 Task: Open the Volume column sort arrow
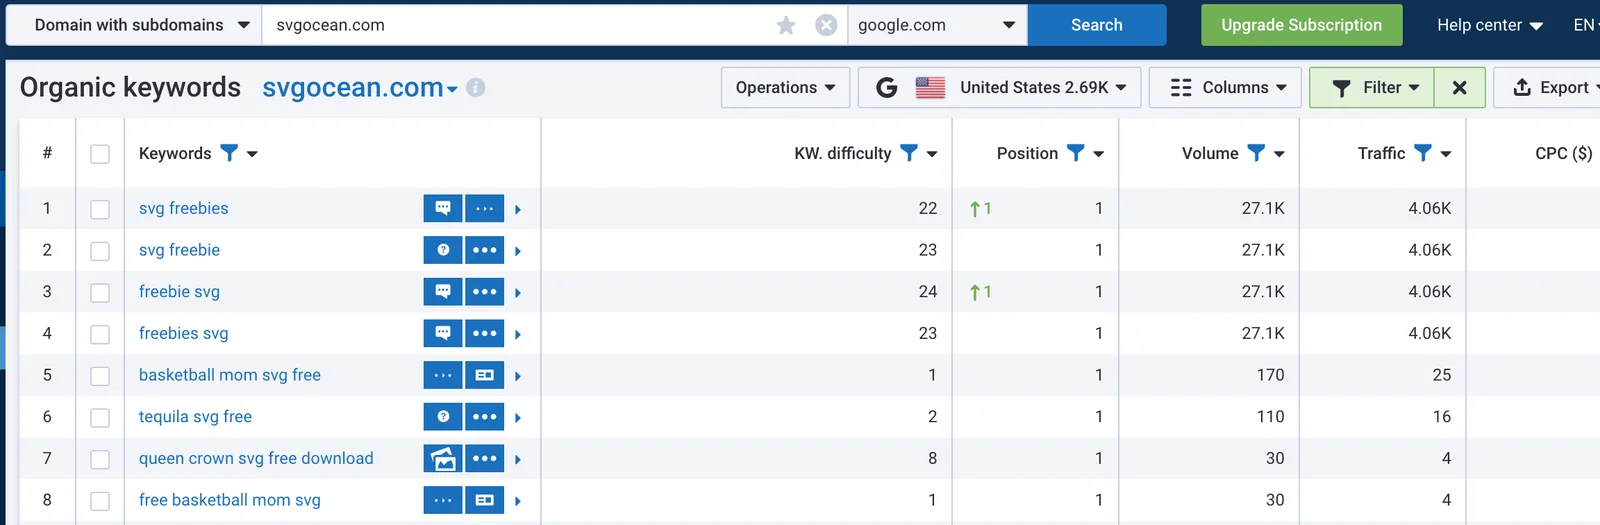[1279, 154]
